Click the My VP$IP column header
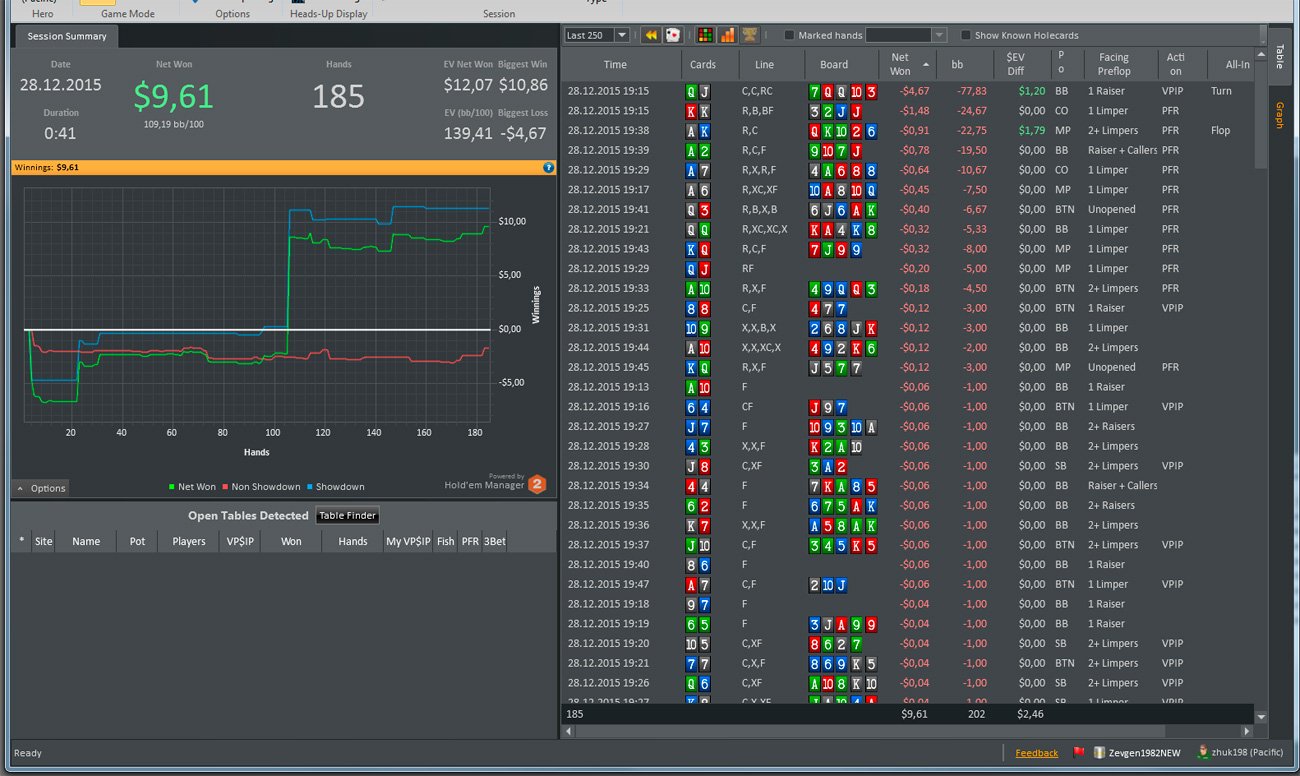The image size is (1300, 776). coord(408,541)
